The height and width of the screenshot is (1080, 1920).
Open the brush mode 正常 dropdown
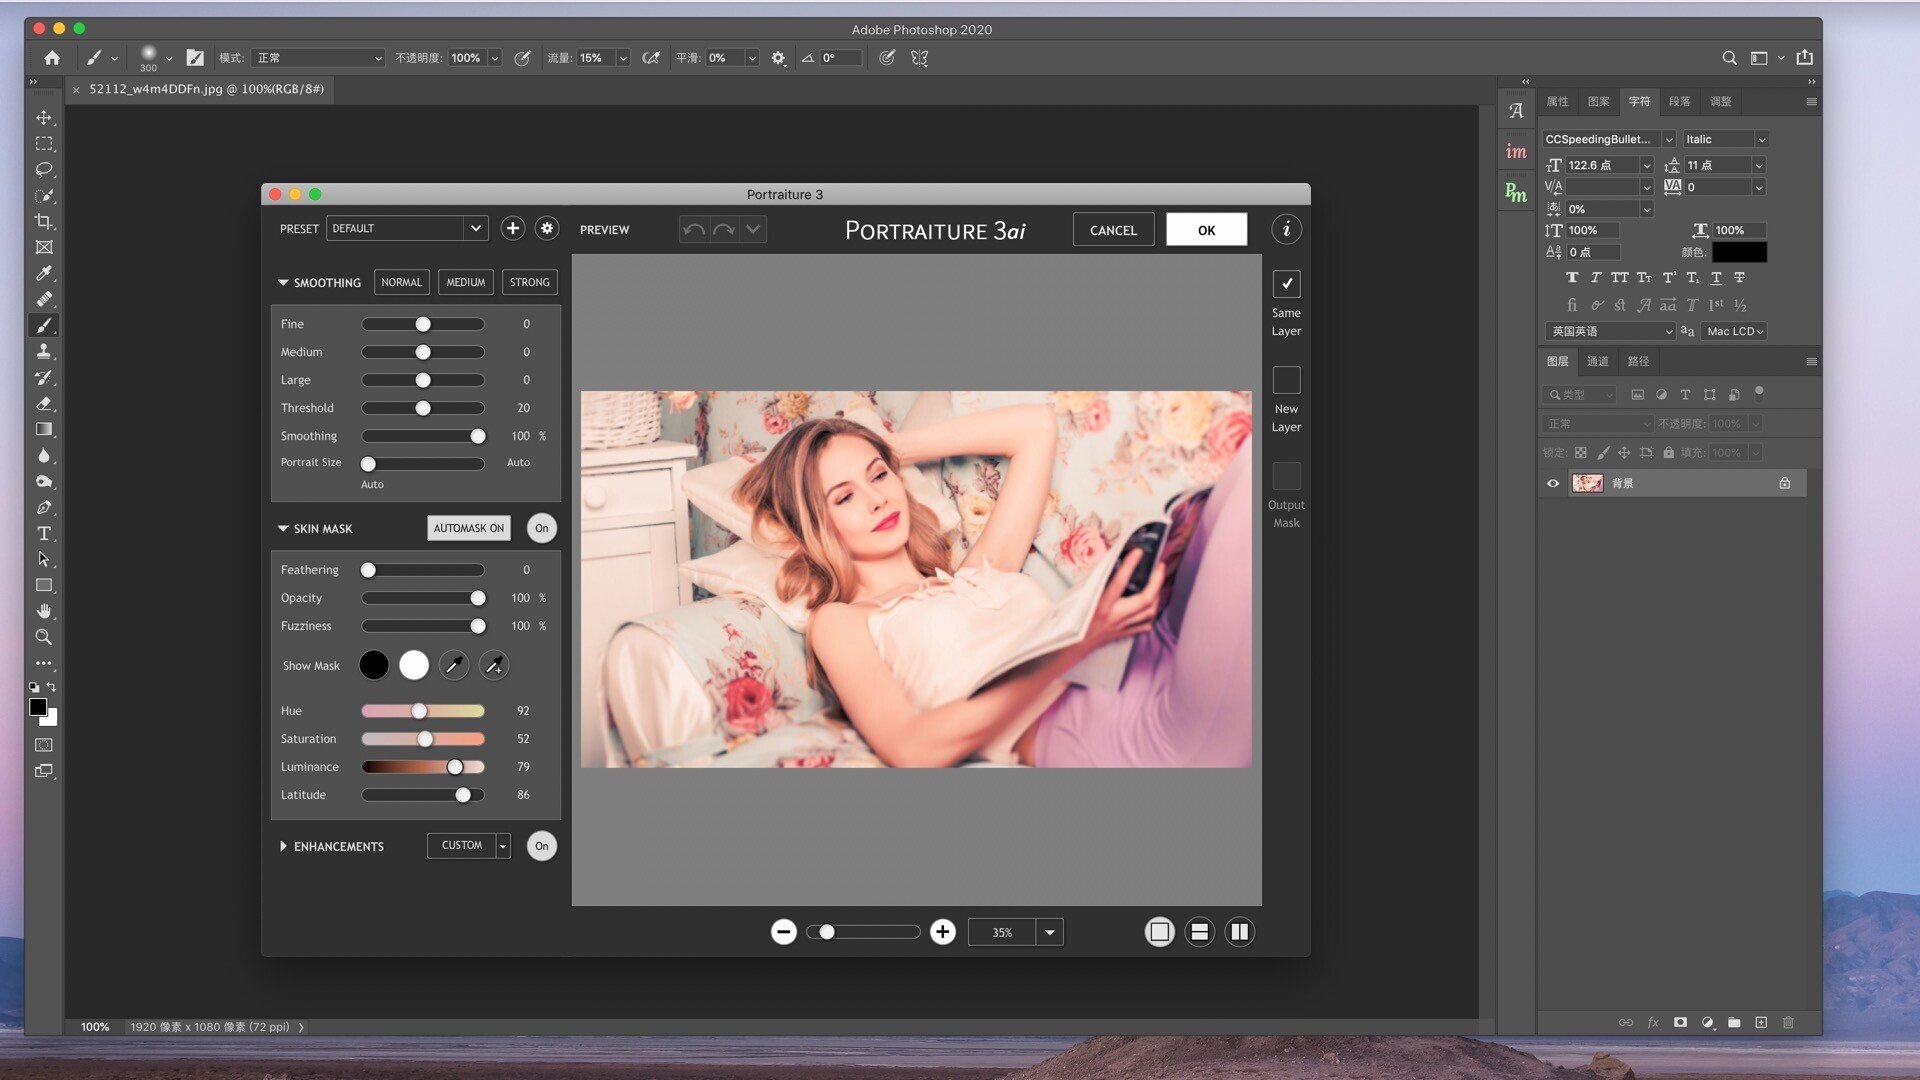pos(318,58)
